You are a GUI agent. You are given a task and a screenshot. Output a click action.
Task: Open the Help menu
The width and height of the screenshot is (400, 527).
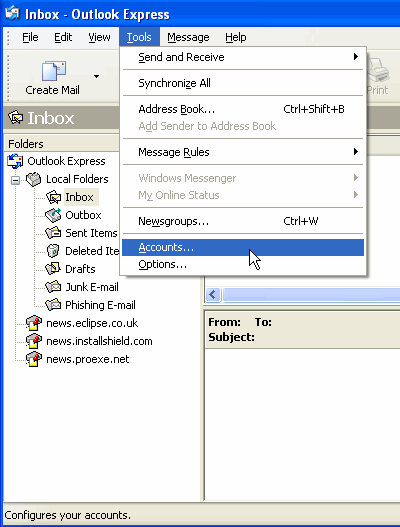pyautogui.click(x=236, y=37)
